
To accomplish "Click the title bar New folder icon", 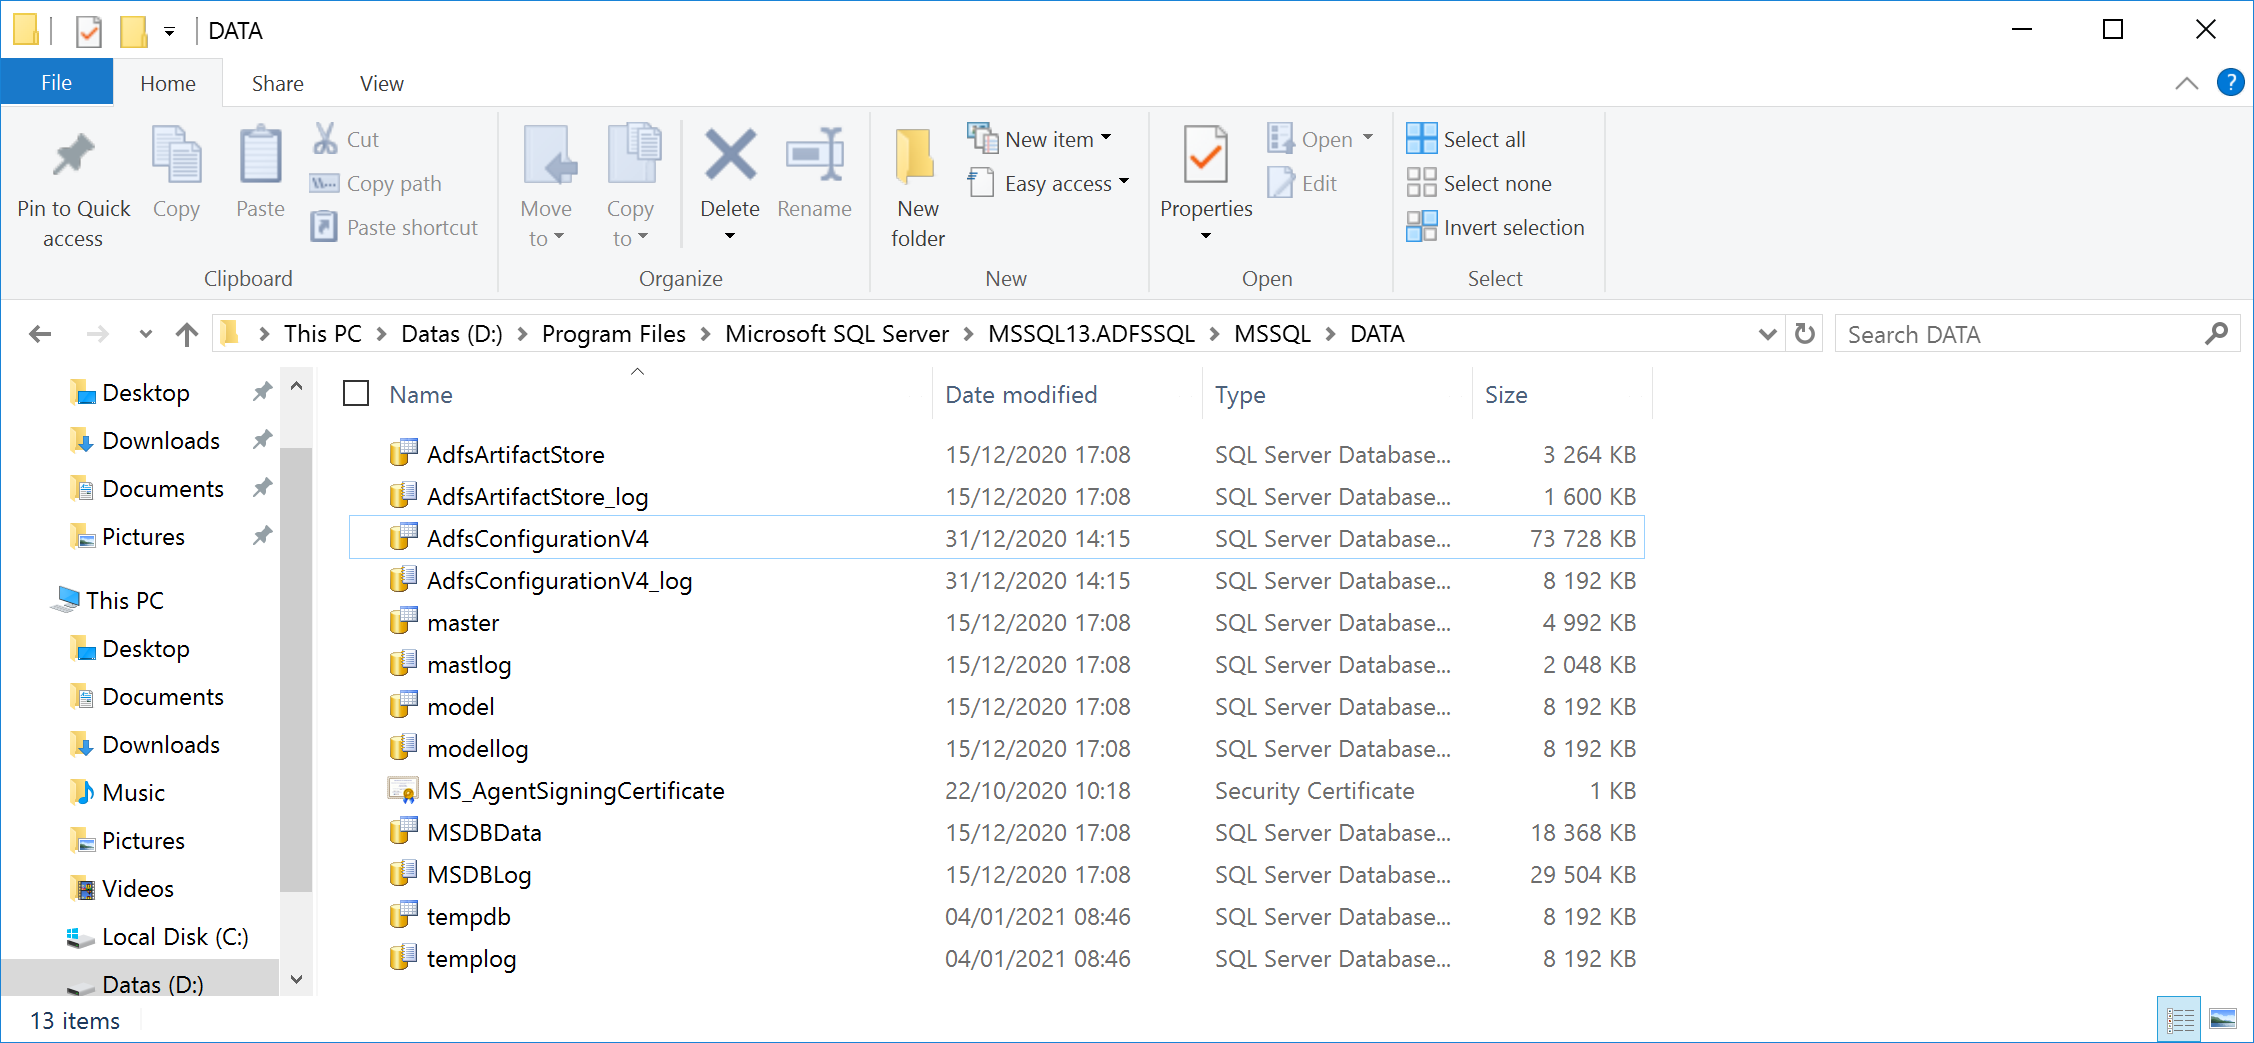I will tap(133, 31).
